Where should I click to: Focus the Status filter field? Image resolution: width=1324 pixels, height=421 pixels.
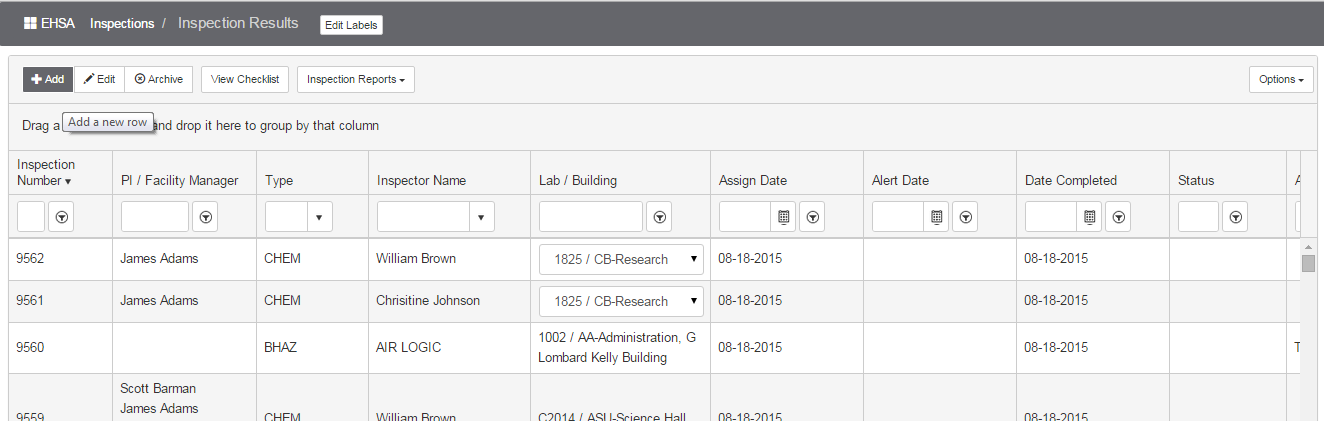[1199, 216]
